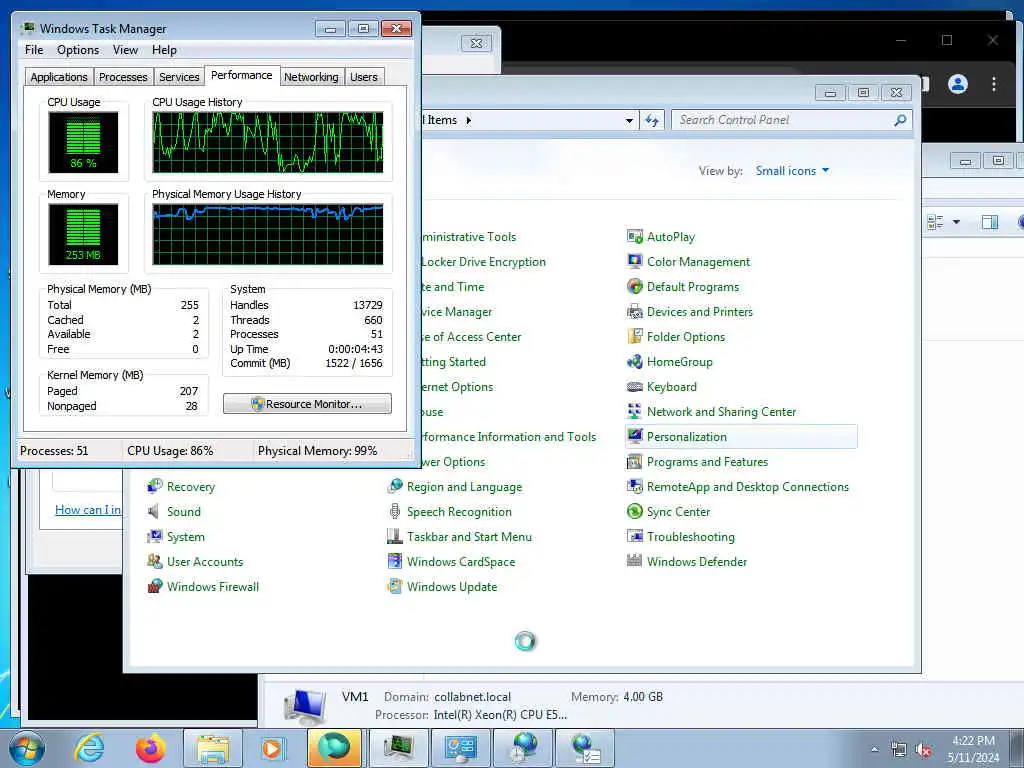Open View by Small icons dropdown
This screenshot has width=1024, height=768.
(x=792, y=171)
